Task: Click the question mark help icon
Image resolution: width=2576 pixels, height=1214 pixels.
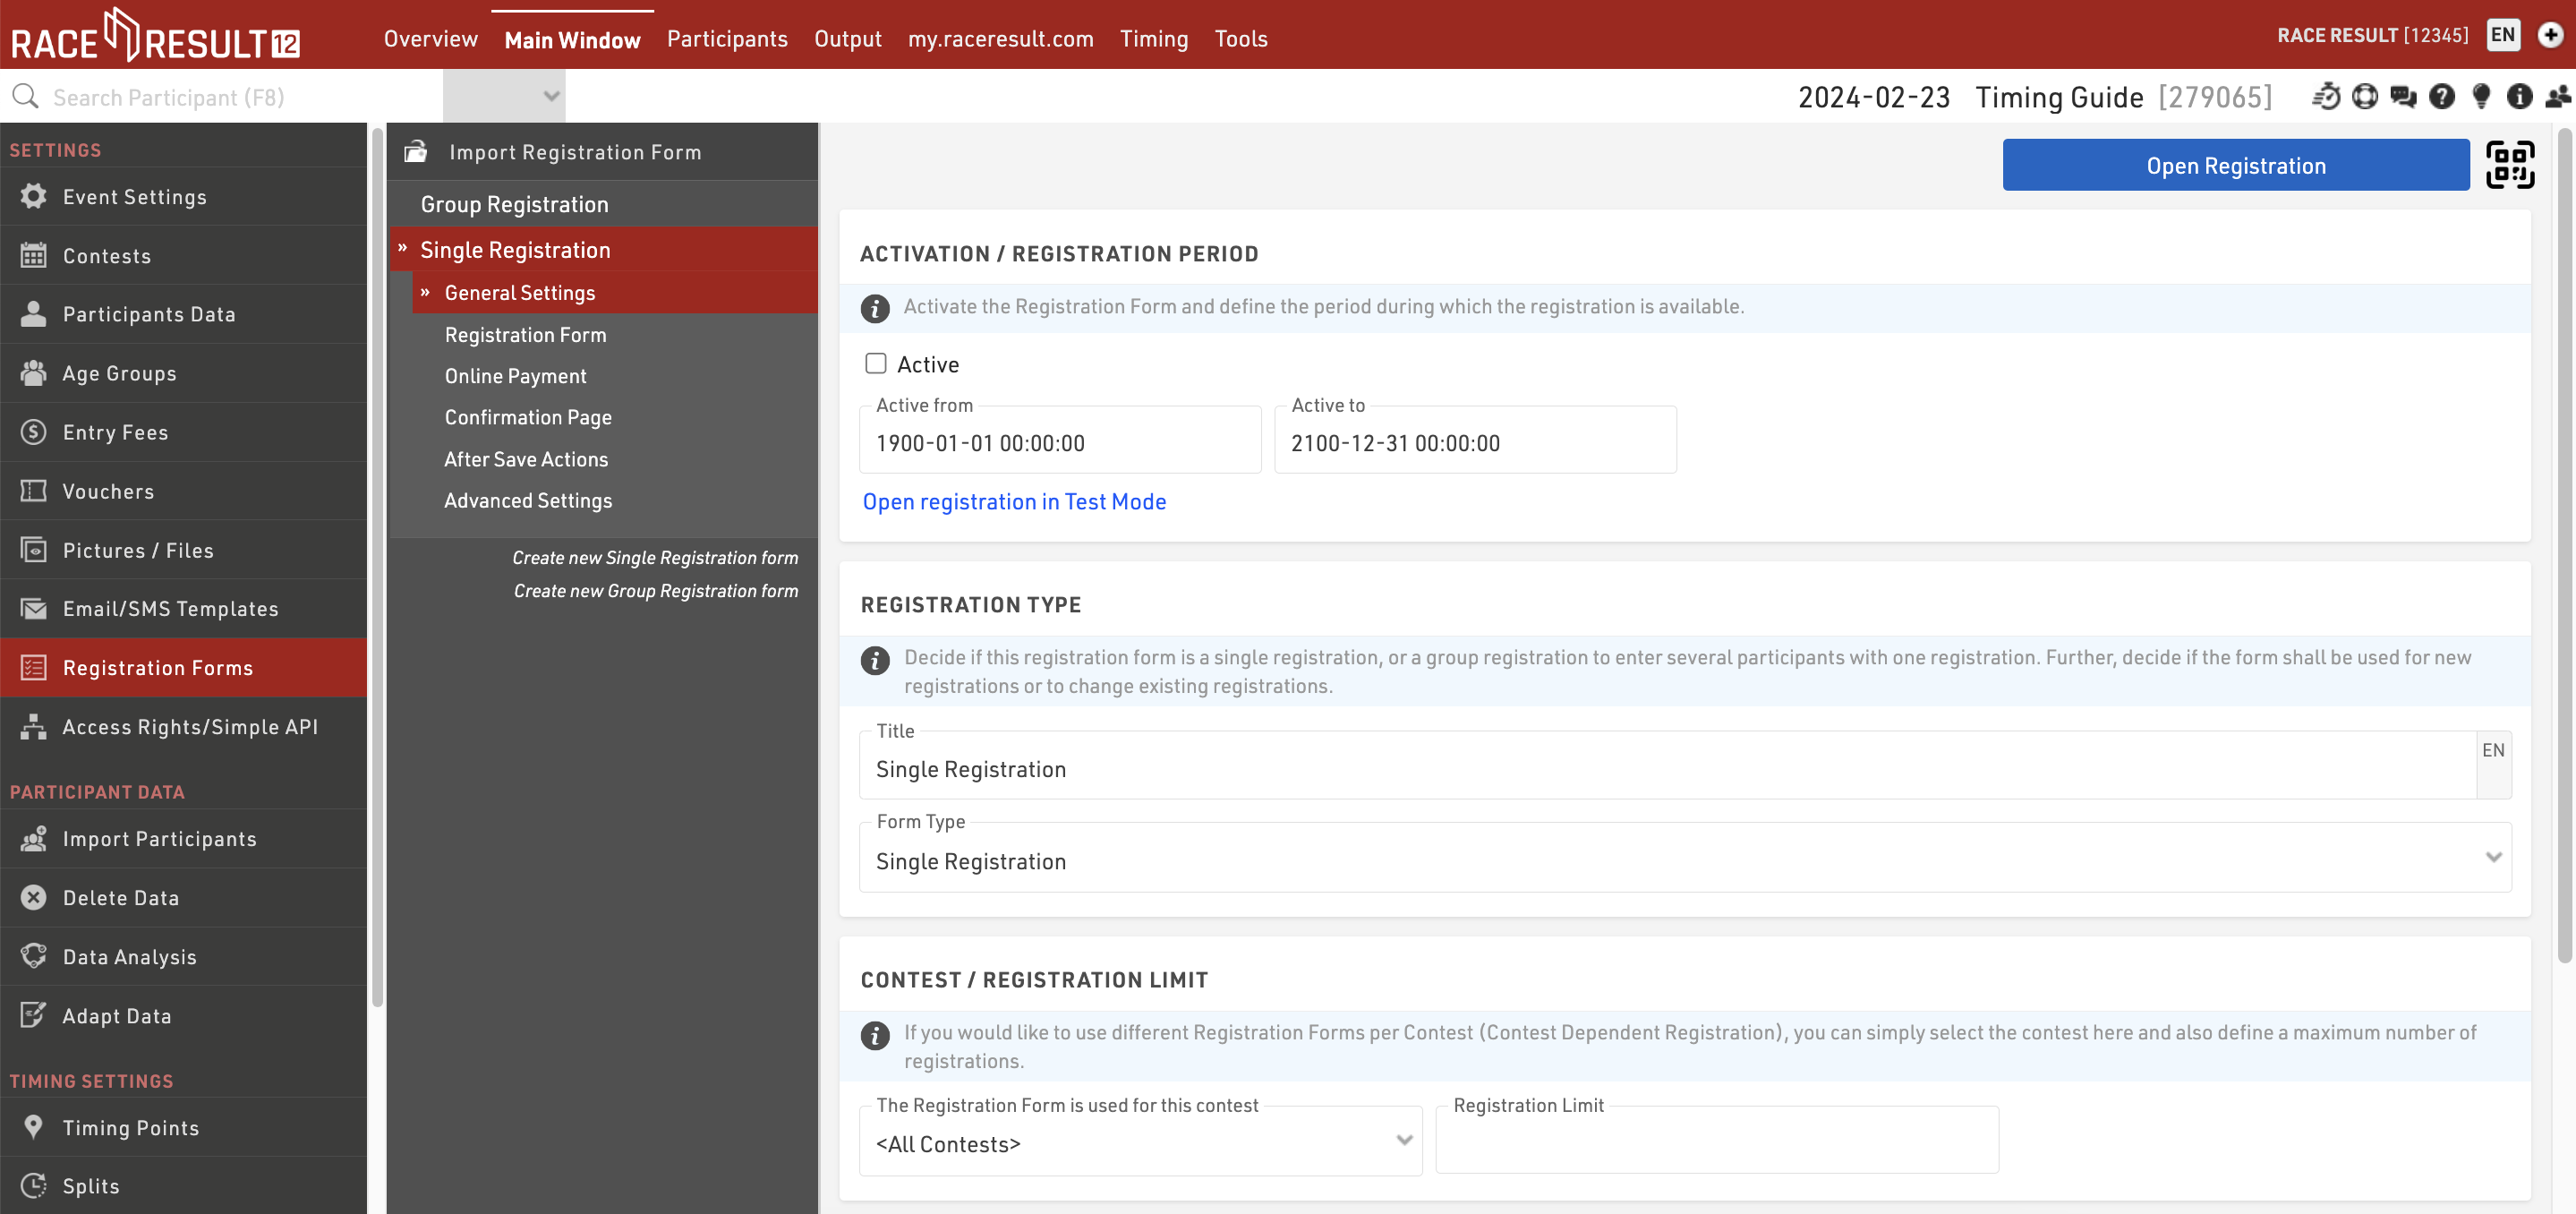Action: point(2442,96)
